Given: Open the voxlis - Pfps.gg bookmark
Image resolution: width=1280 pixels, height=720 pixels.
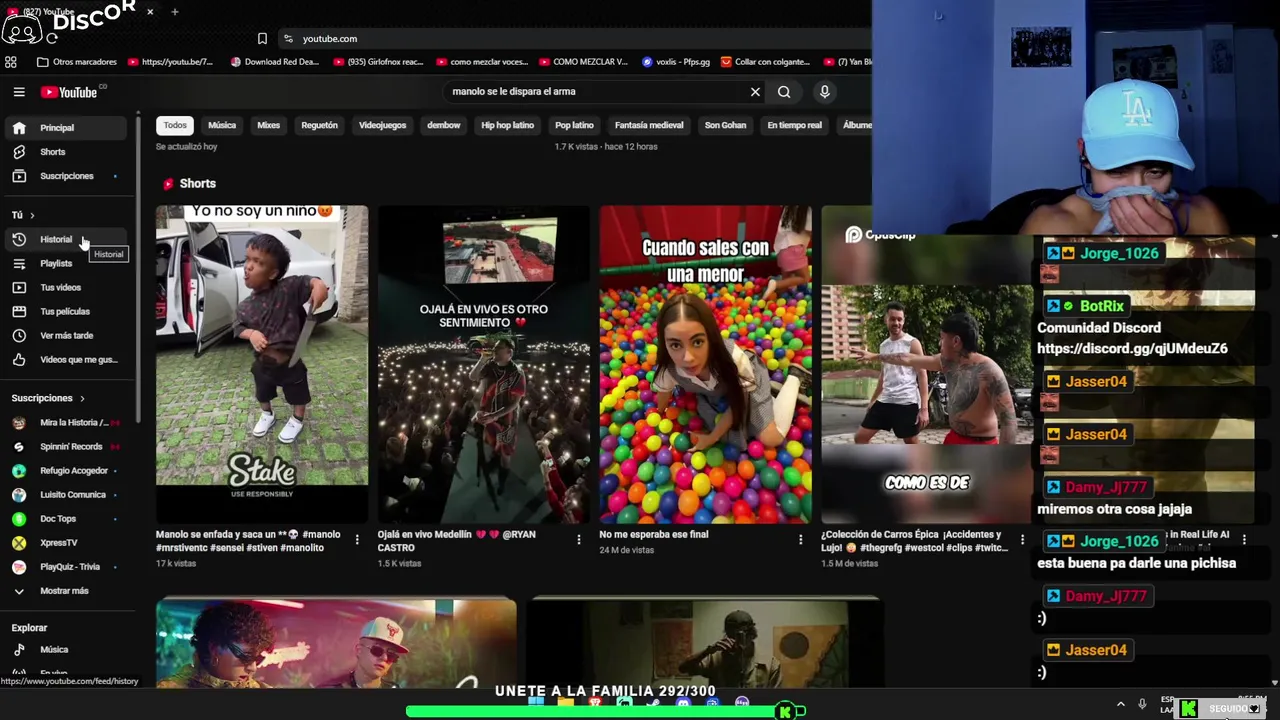Looking at the screenshot, I should (x=676, y=62).
